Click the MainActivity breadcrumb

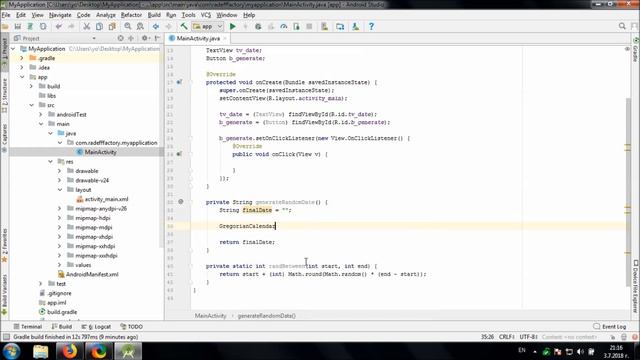pyautogui.click(x=210, y=316)
